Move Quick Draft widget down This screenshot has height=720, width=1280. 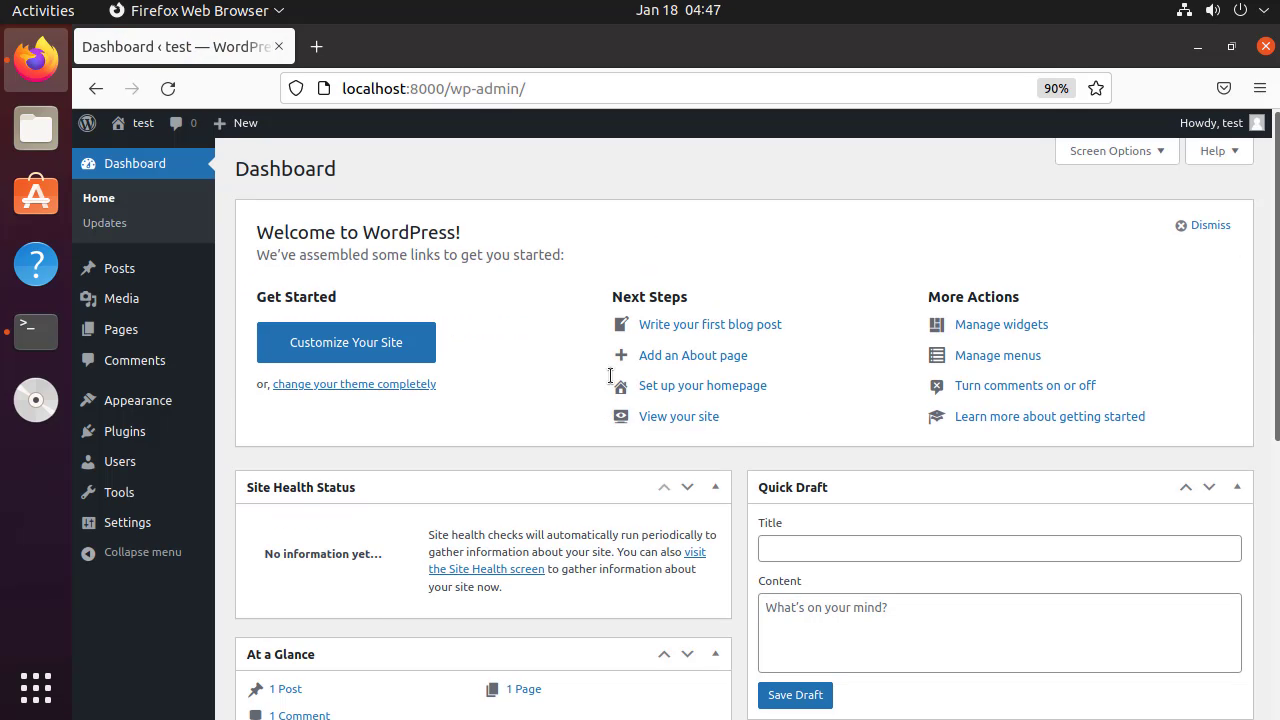coord(1209,487)
